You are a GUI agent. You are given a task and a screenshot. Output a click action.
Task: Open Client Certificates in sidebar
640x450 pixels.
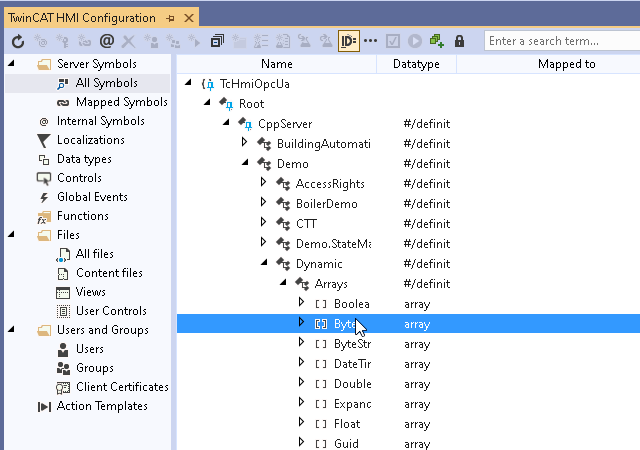pos(122,387)
